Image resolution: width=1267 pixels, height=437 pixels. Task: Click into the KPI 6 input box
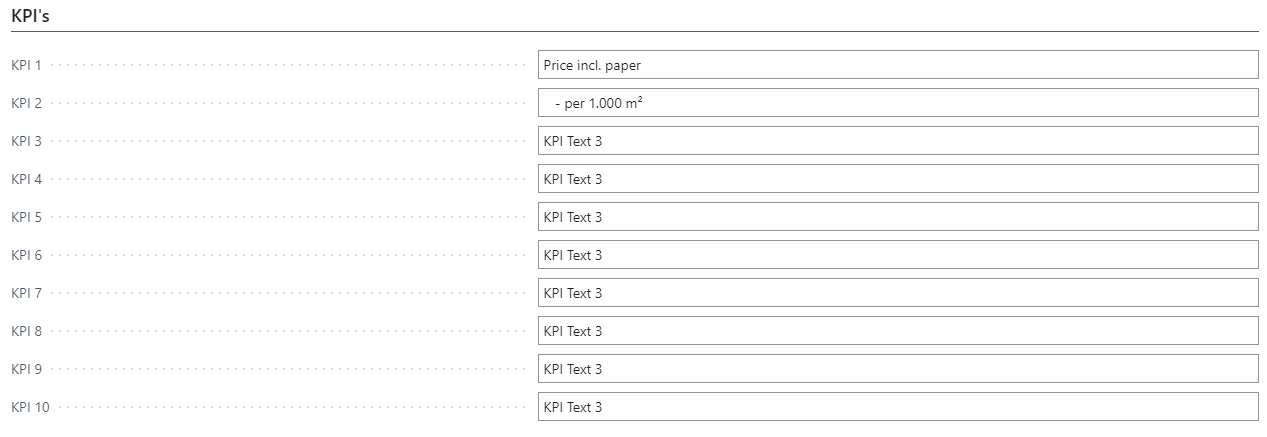[897, 255]
